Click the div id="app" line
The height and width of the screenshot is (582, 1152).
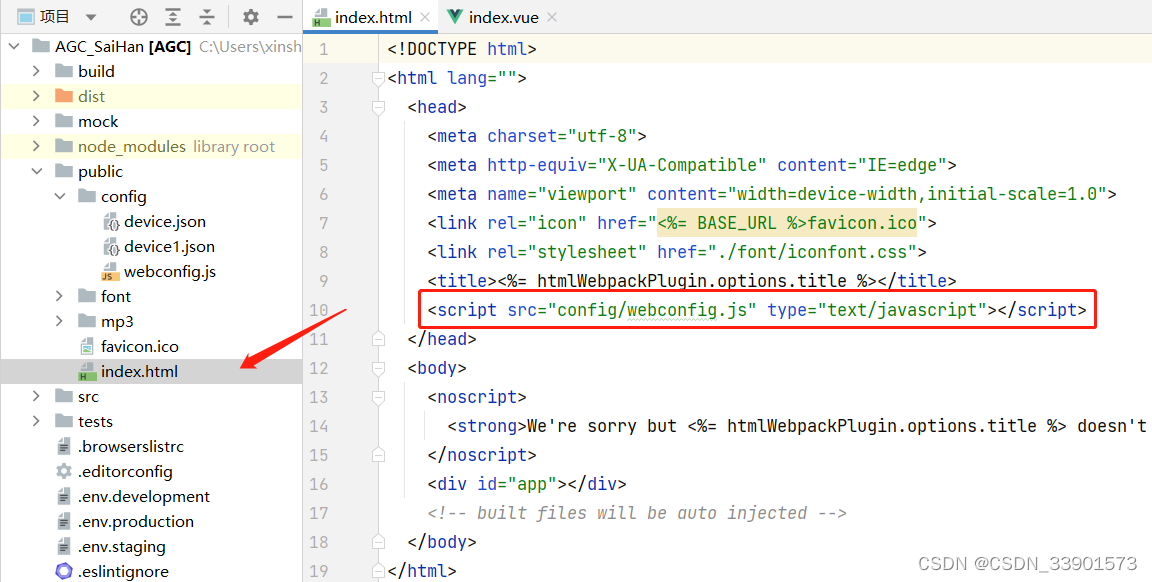coord(527,484)
